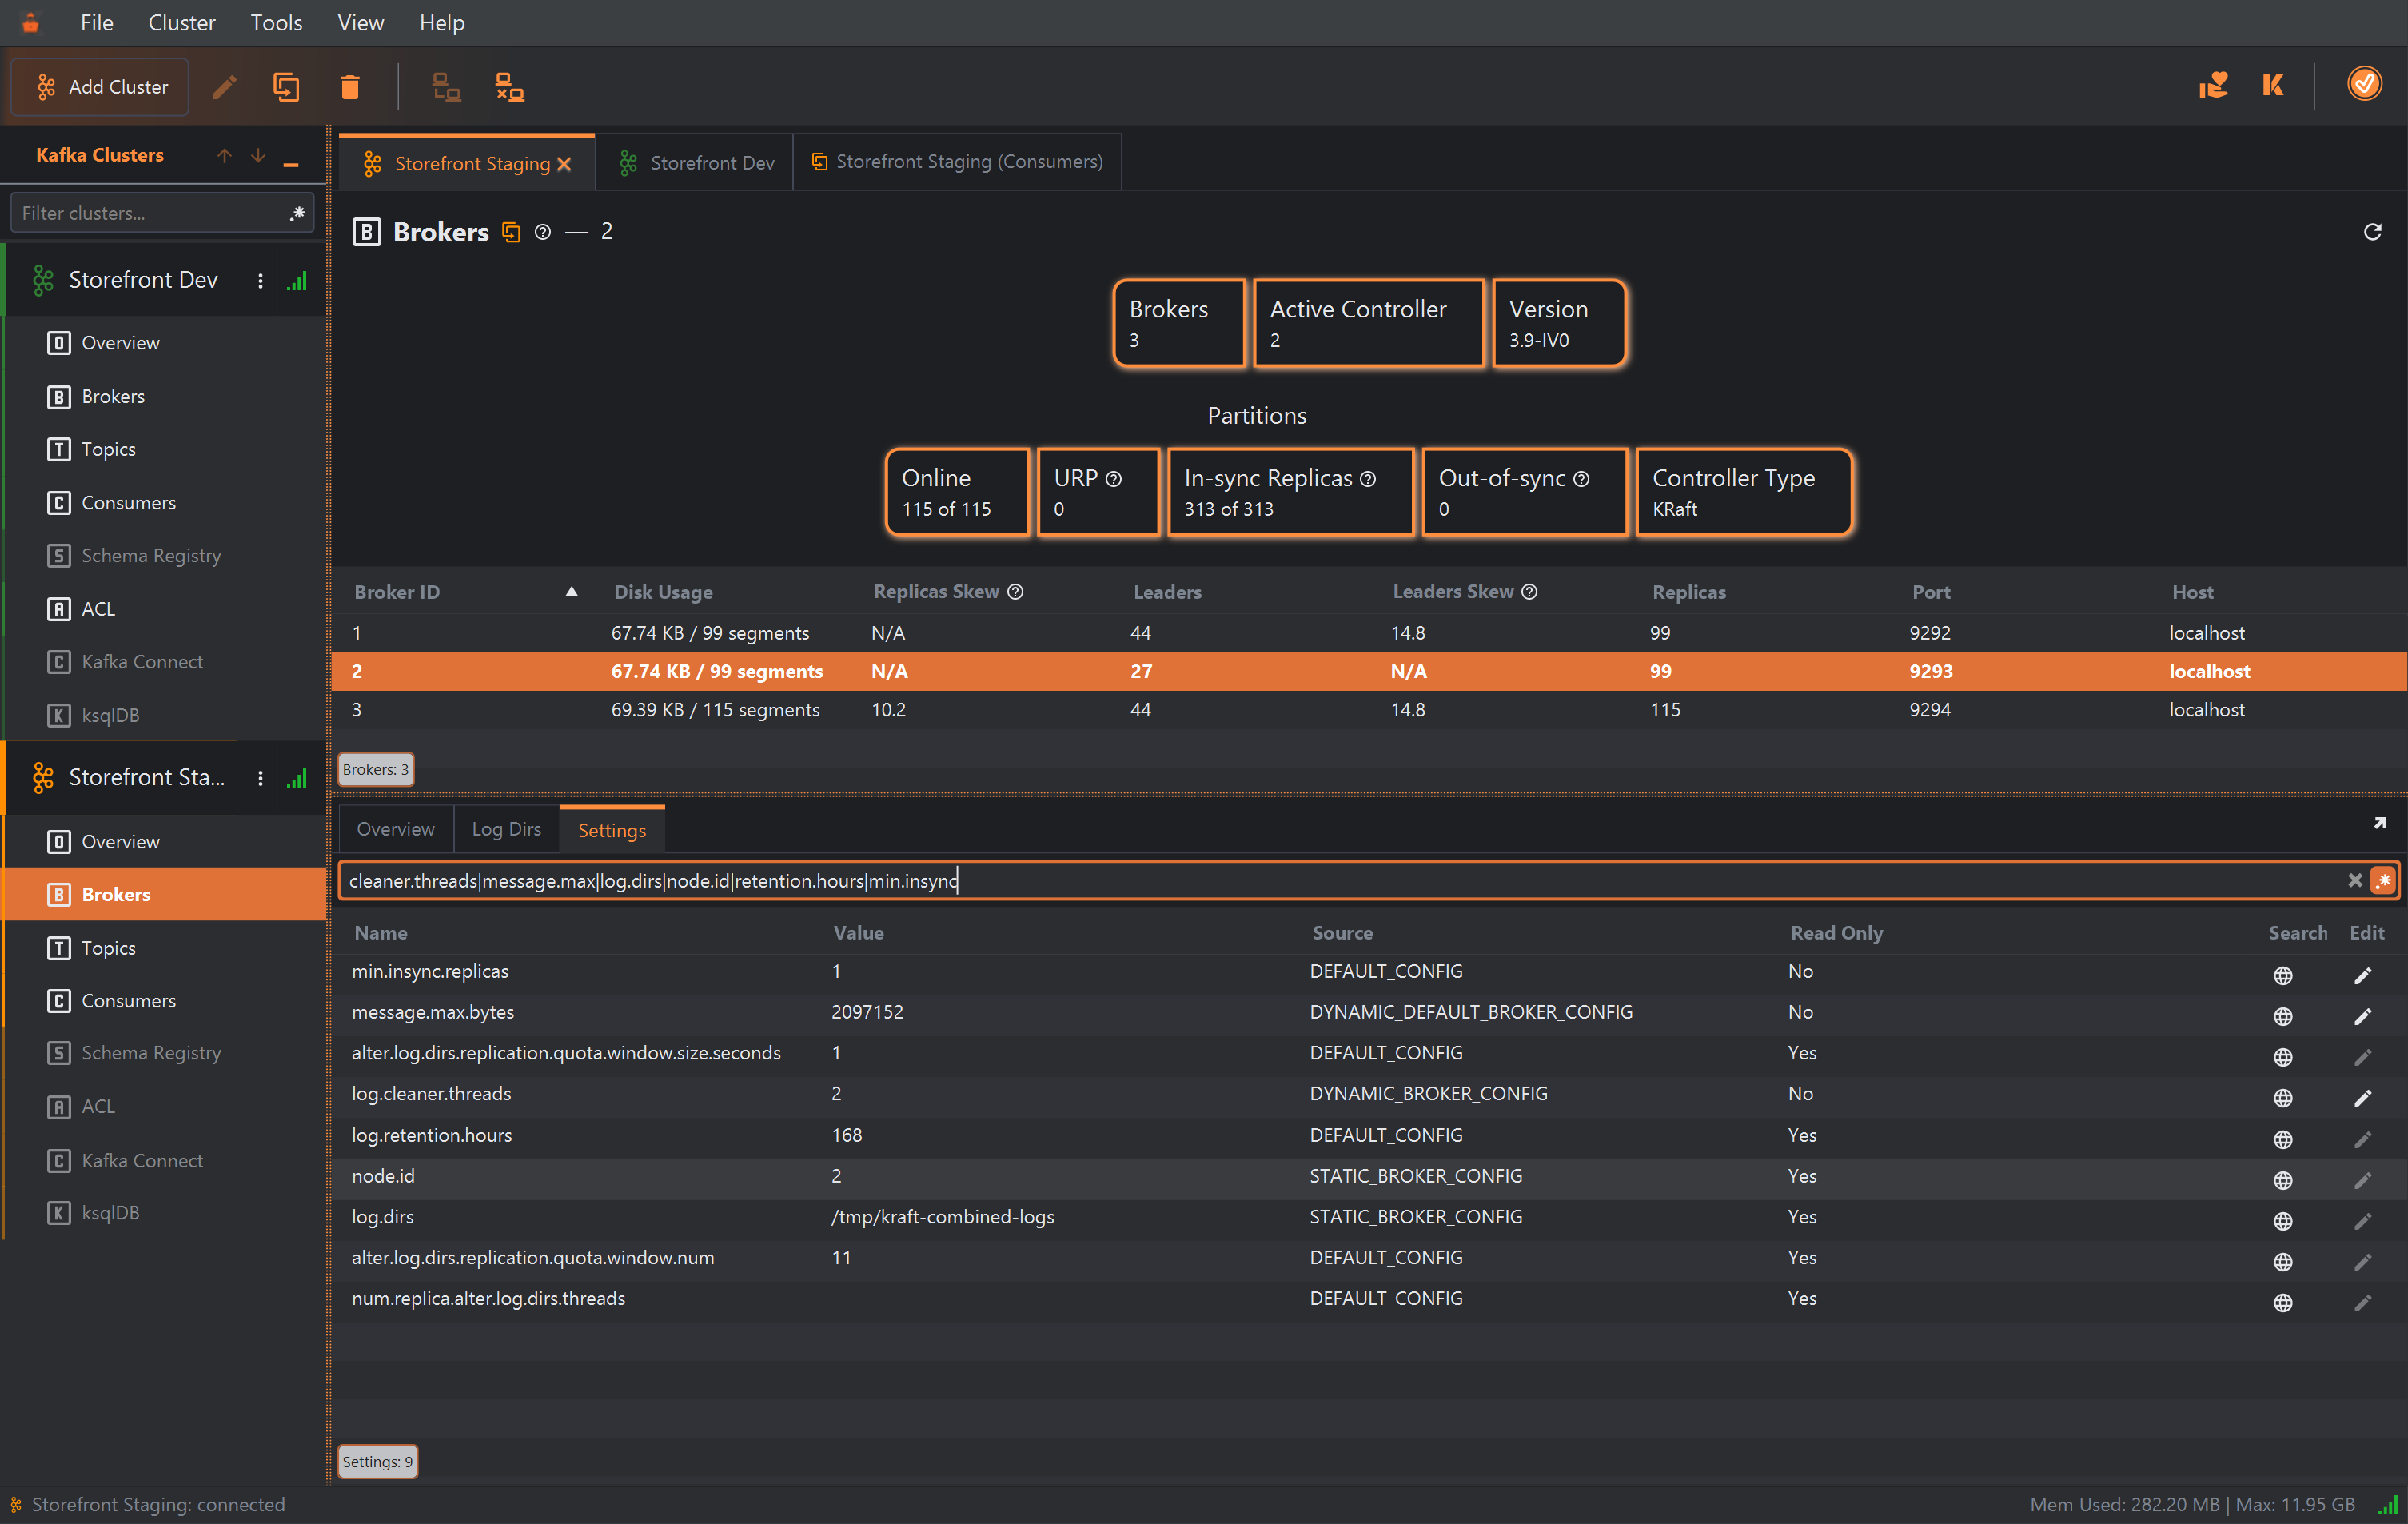Edit the message.max.bytes setting
Image resolution: width=2408 pixels, height=1524 pixels.
point(2362,1016)
